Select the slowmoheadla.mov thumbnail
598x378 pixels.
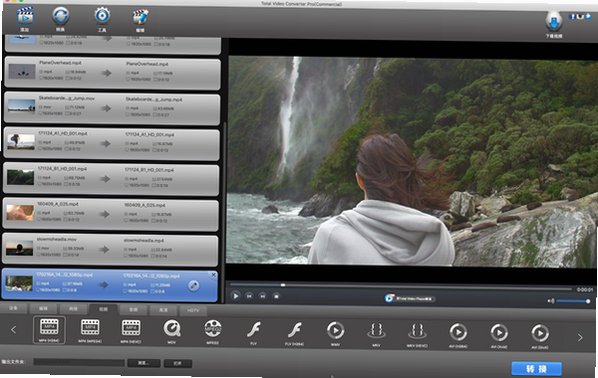coord(19,248)
